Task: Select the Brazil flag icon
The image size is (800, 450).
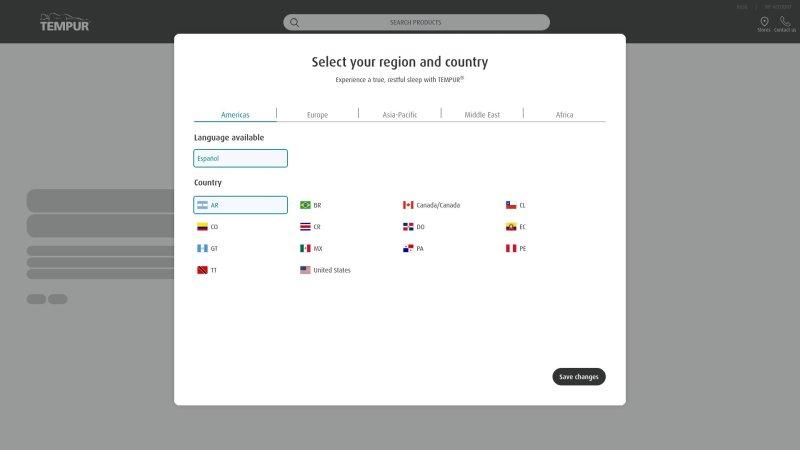Action: 305,205
